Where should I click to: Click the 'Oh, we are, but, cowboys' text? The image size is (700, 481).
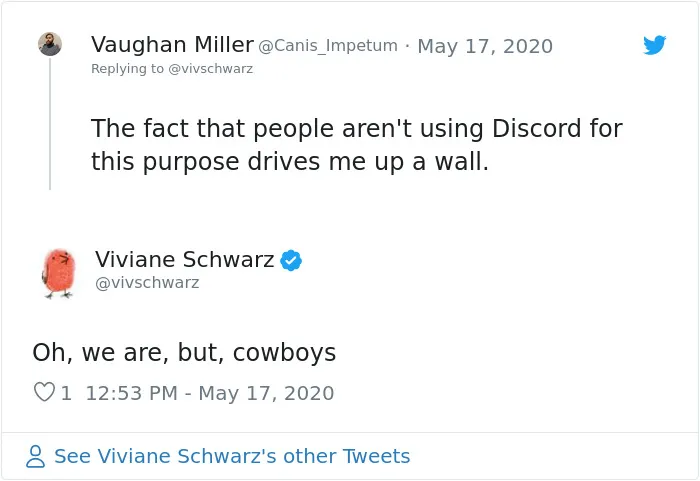point(184,352)
